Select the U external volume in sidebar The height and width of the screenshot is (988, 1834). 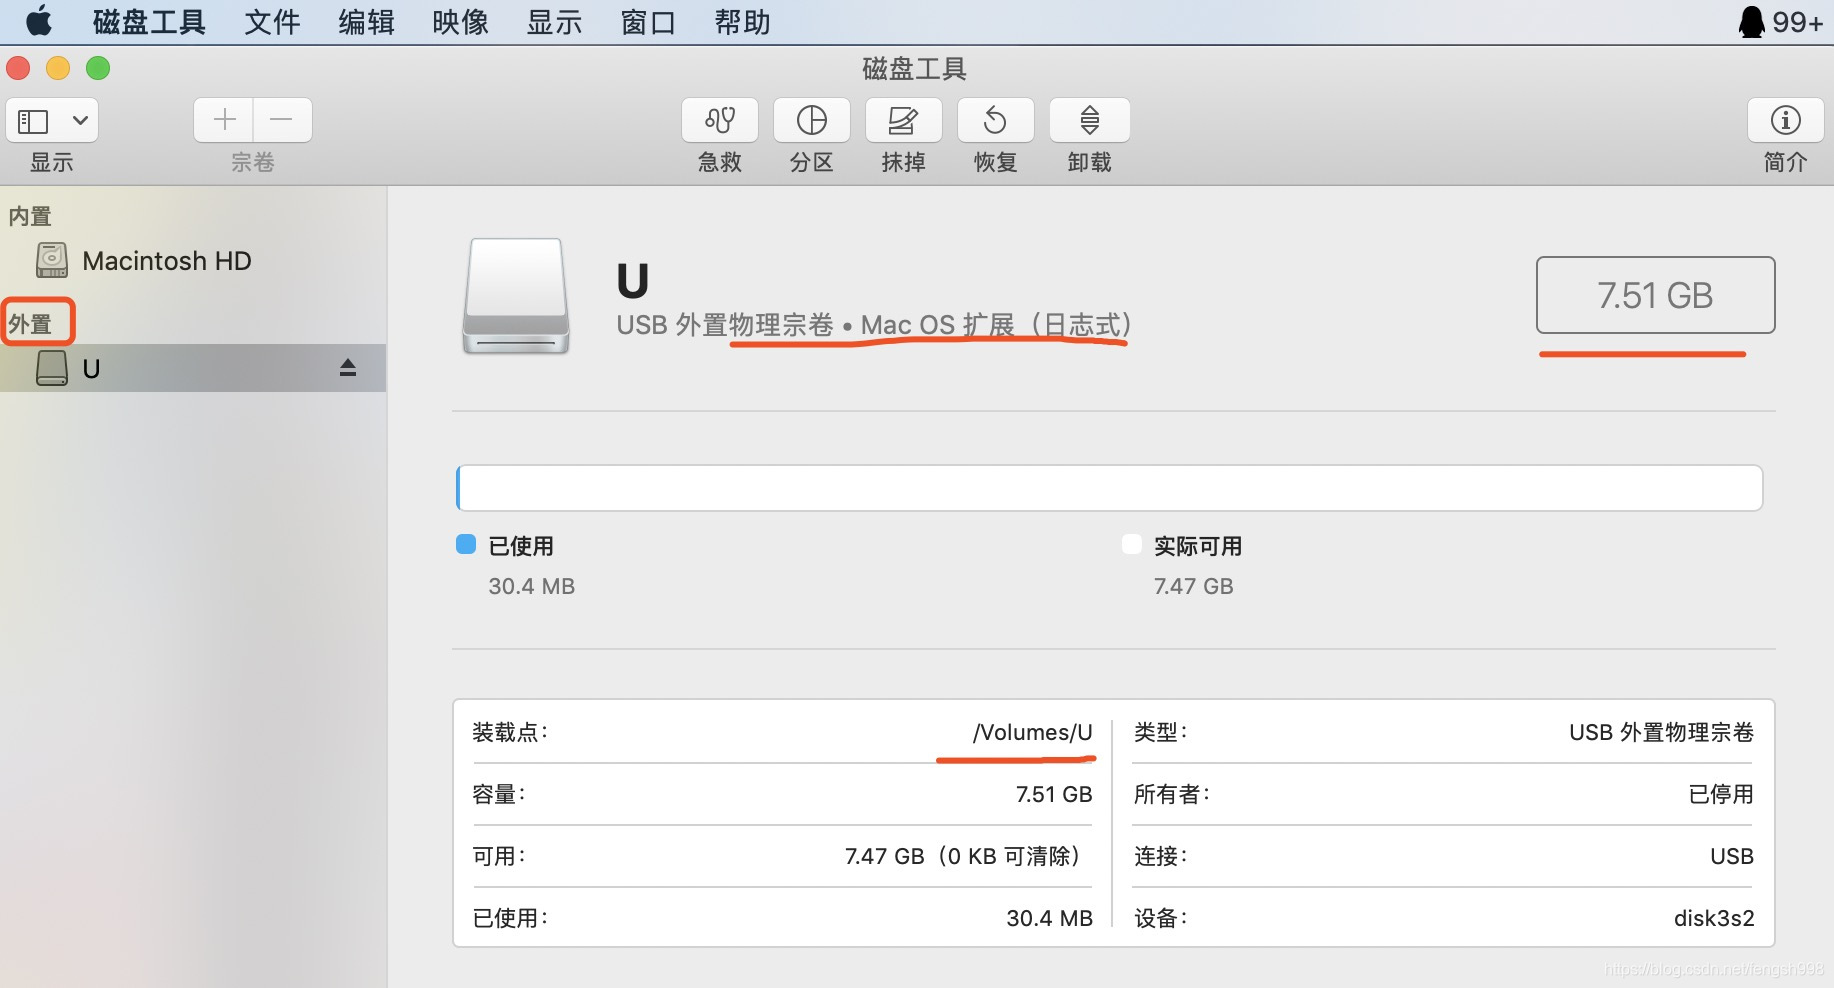click(193, 369)
